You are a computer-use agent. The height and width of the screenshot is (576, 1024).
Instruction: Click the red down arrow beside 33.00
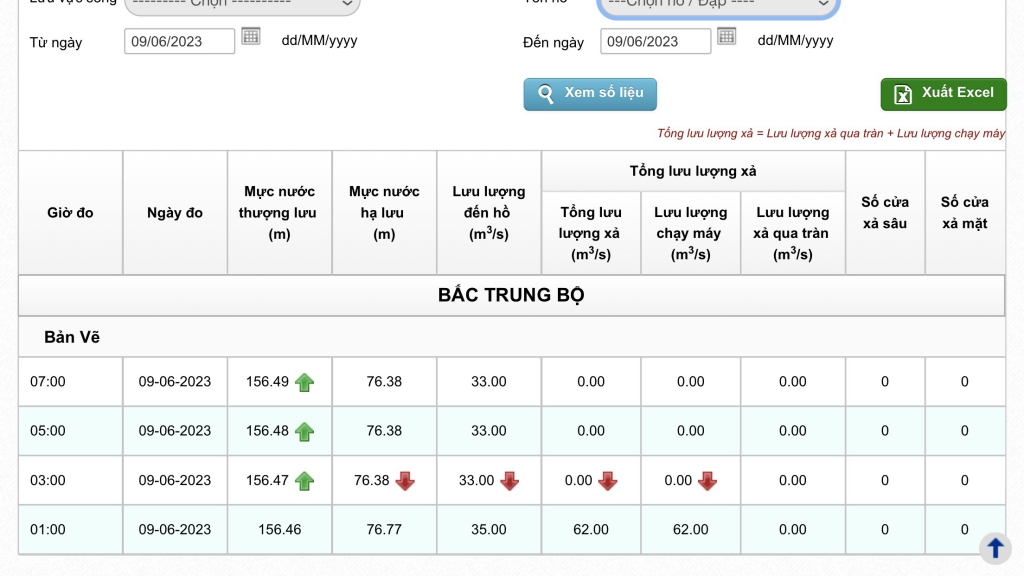point(509,481)
